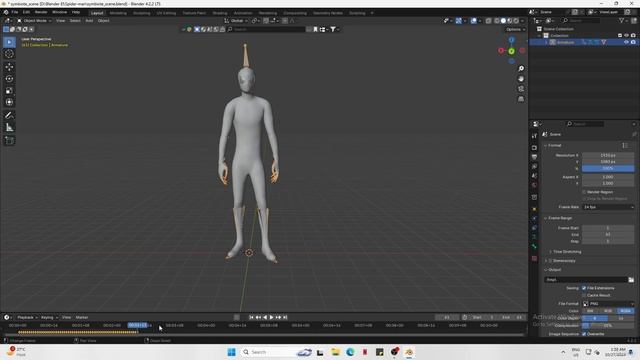
Task: Click the play animation button
Action: 271,317
